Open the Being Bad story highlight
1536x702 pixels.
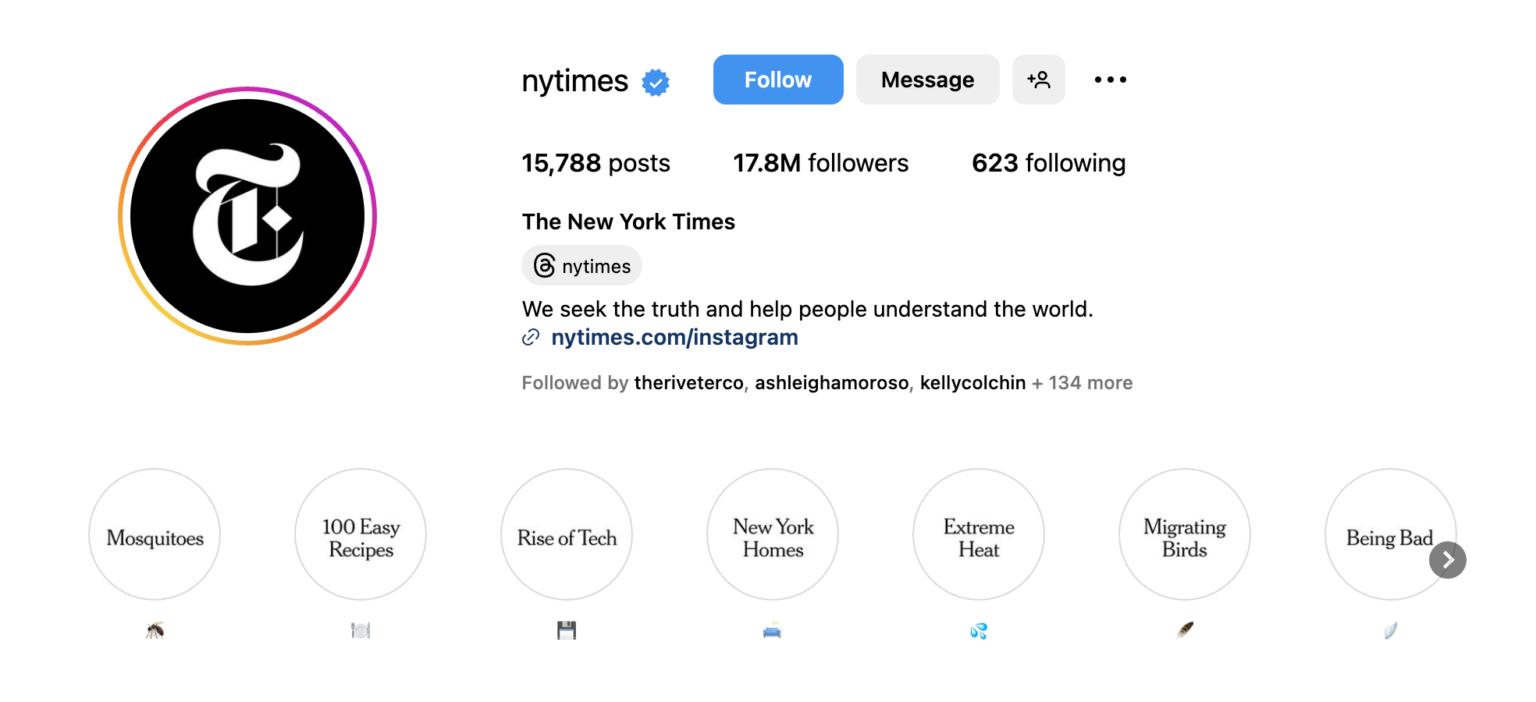[1390, 534]
